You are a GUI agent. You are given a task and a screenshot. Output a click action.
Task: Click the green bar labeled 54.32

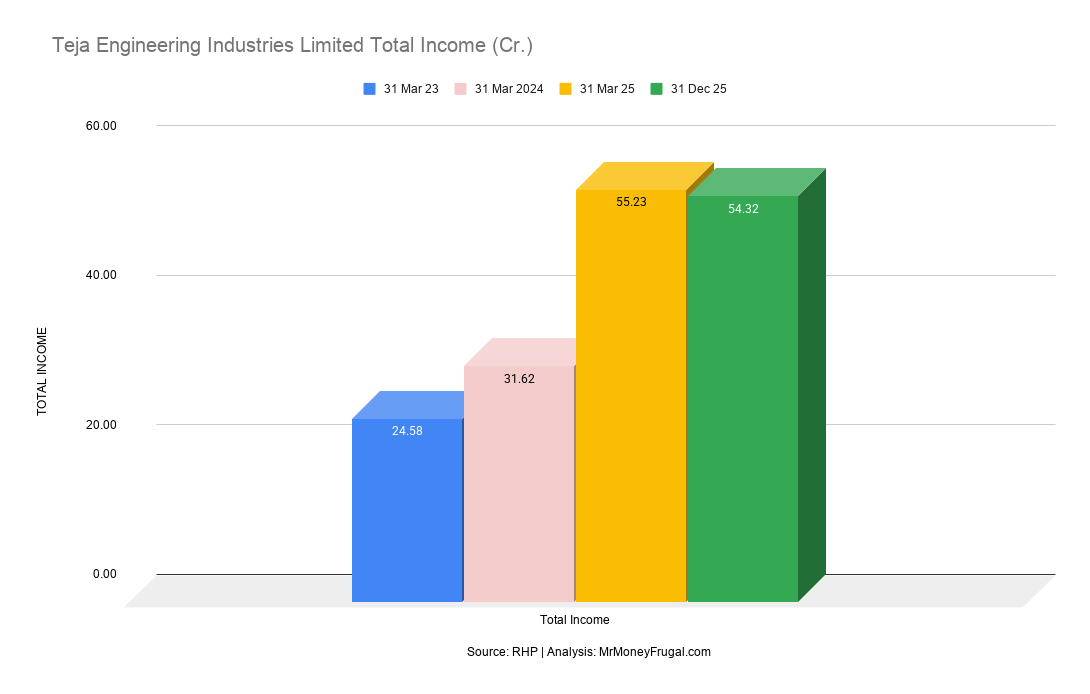[x=743, y=398]
